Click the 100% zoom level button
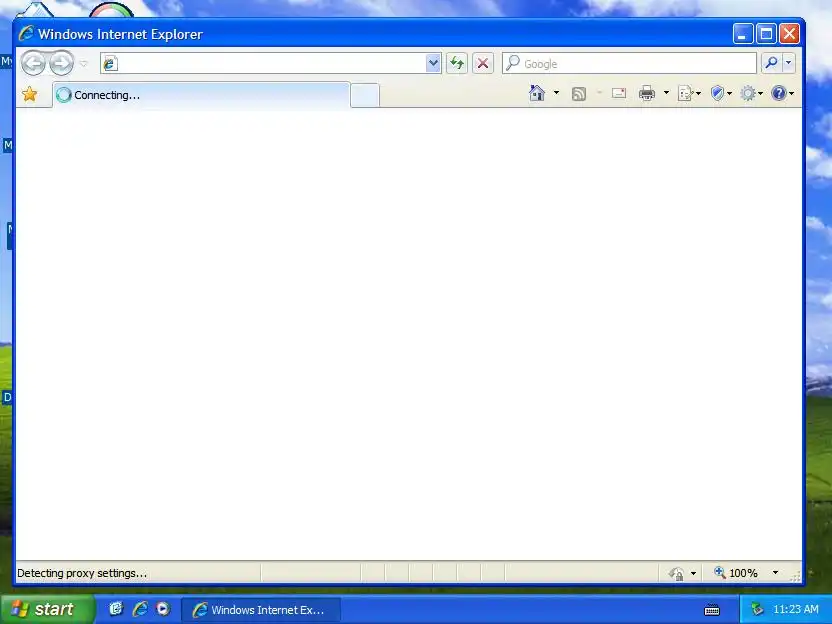The height and width of the screenshot is (624, 832). pos(735,573)
